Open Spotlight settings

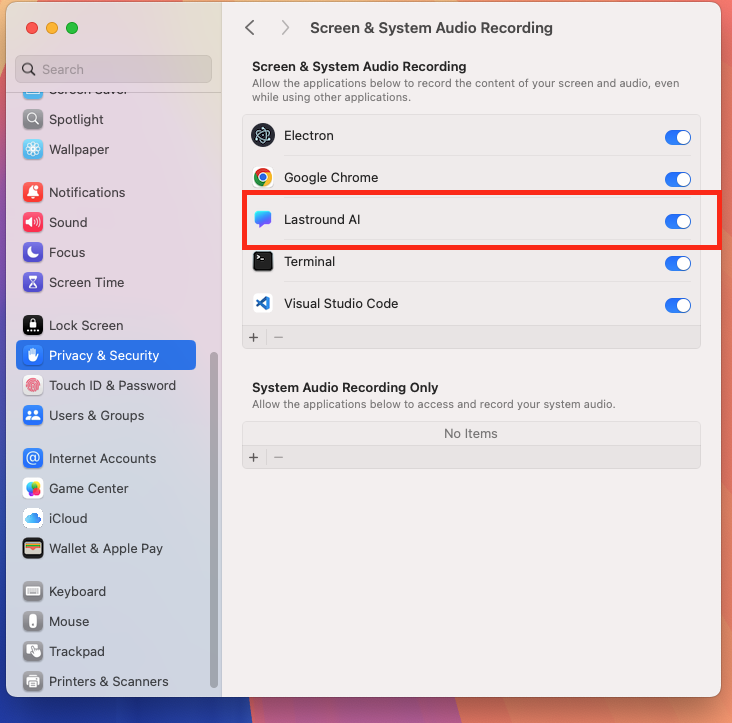[76, 119]
